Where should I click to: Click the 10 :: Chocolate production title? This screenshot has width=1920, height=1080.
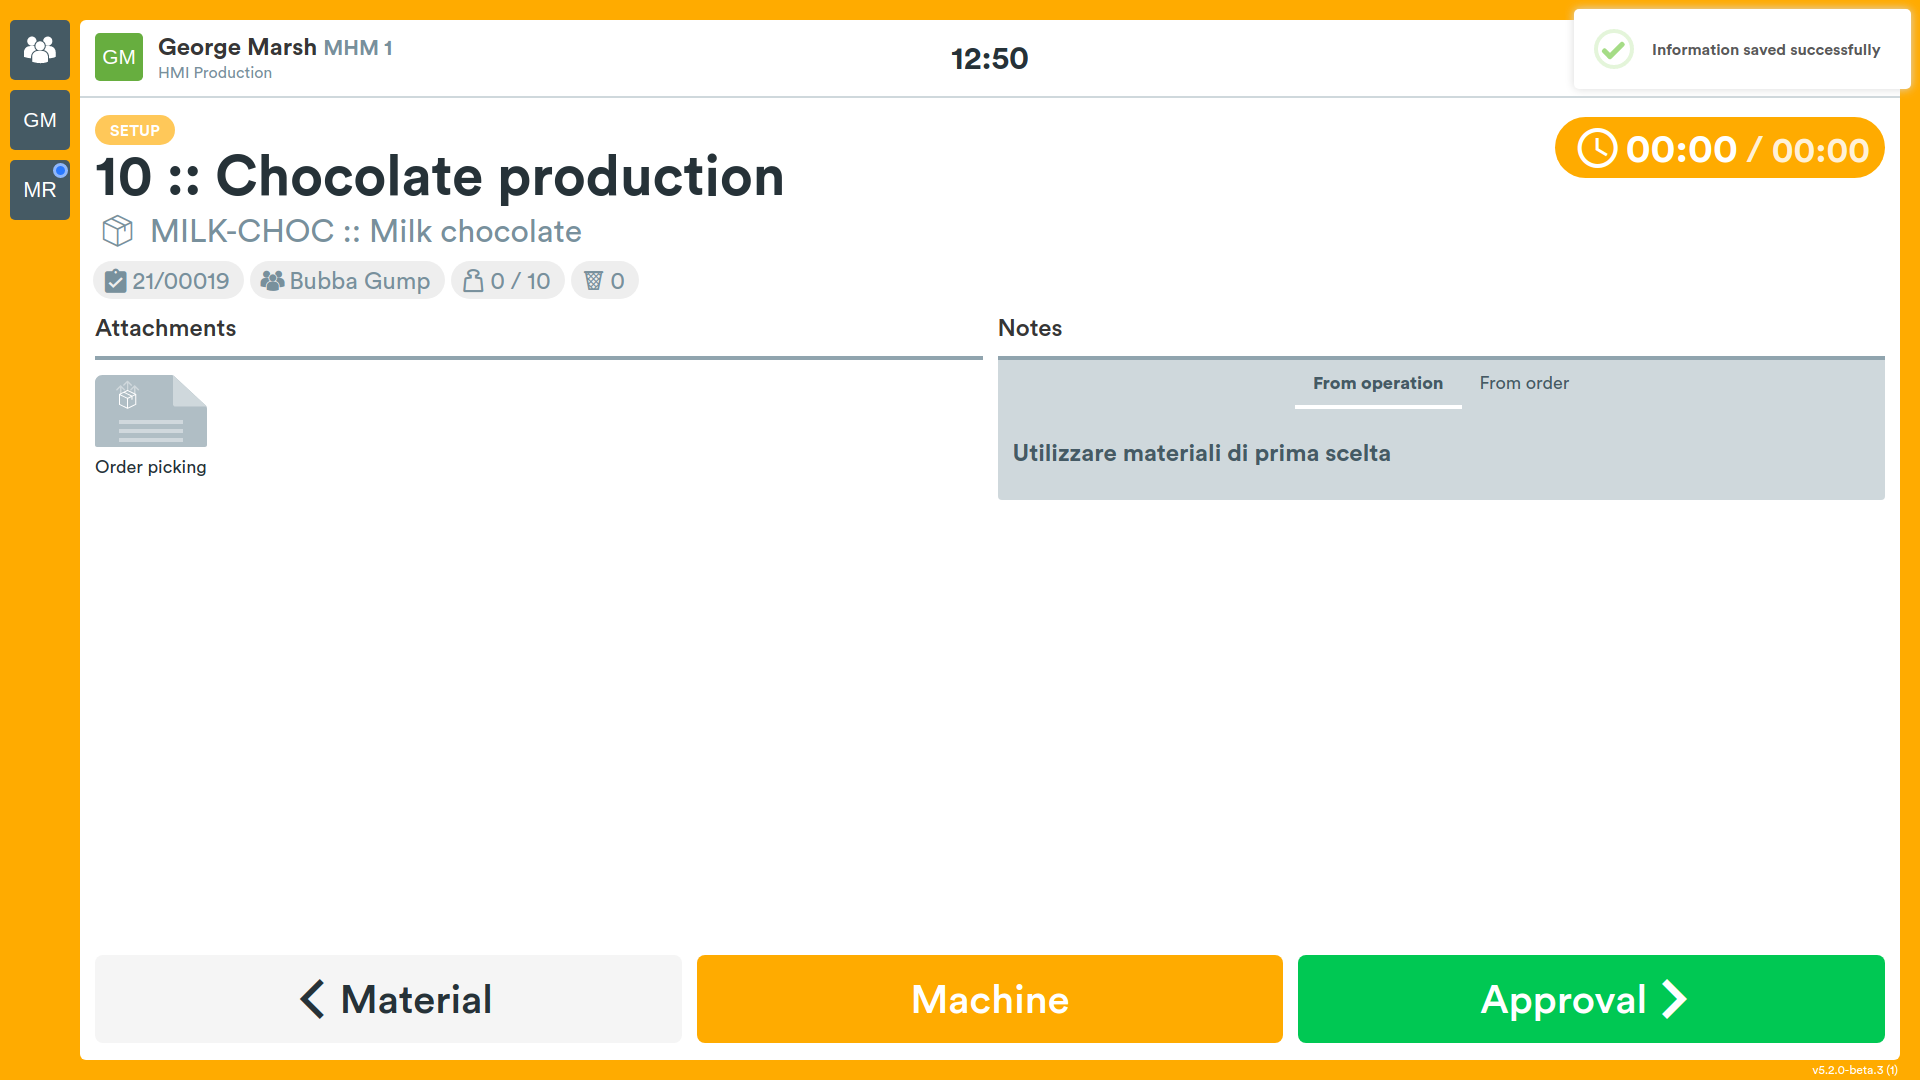click(440, 177)
